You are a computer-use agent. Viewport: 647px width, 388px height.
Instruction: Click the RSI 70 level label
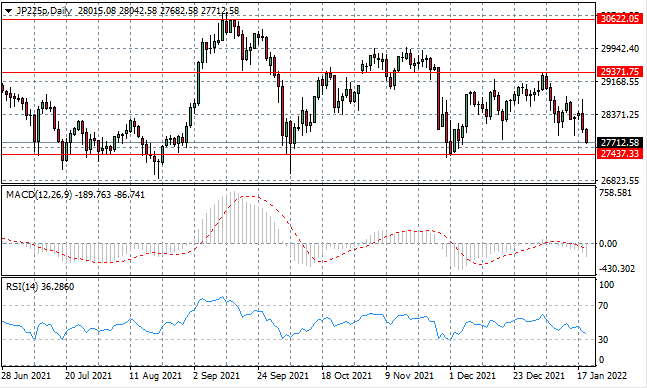pos(603,306)
